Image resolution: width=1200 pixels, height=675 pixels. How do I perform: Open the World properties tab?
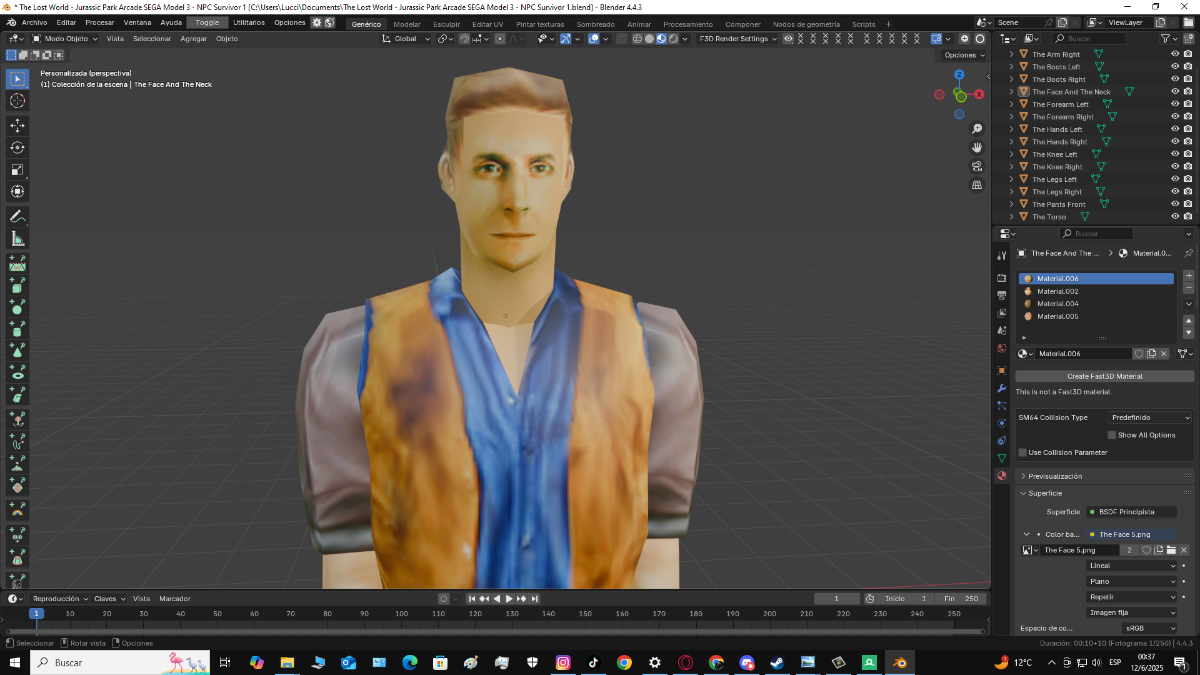[x=1001, y=349]
